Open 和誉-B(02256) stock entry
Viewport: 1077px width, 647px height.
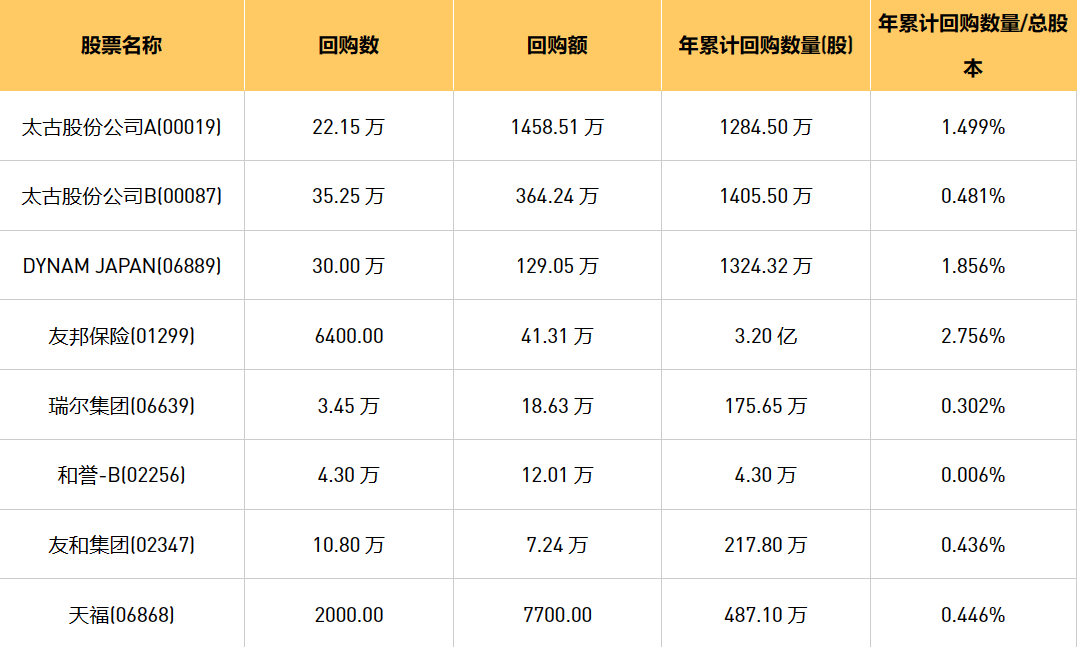pyautogui.click(x=121, y=475)
